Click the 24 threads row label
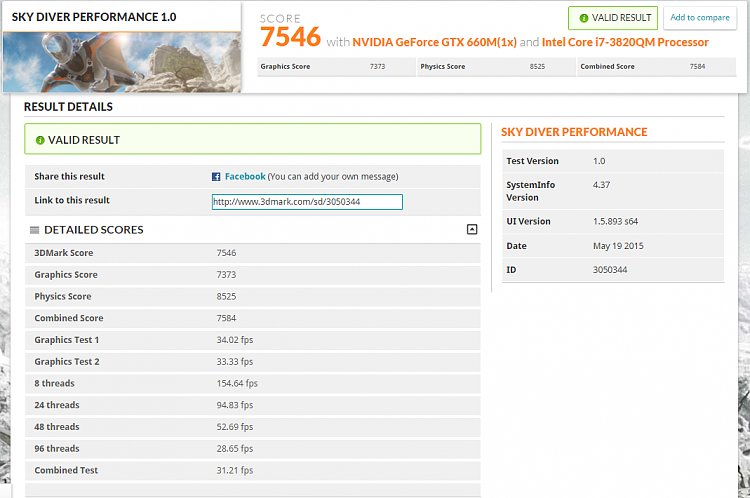Screen dimensions: 750x498 57,405
